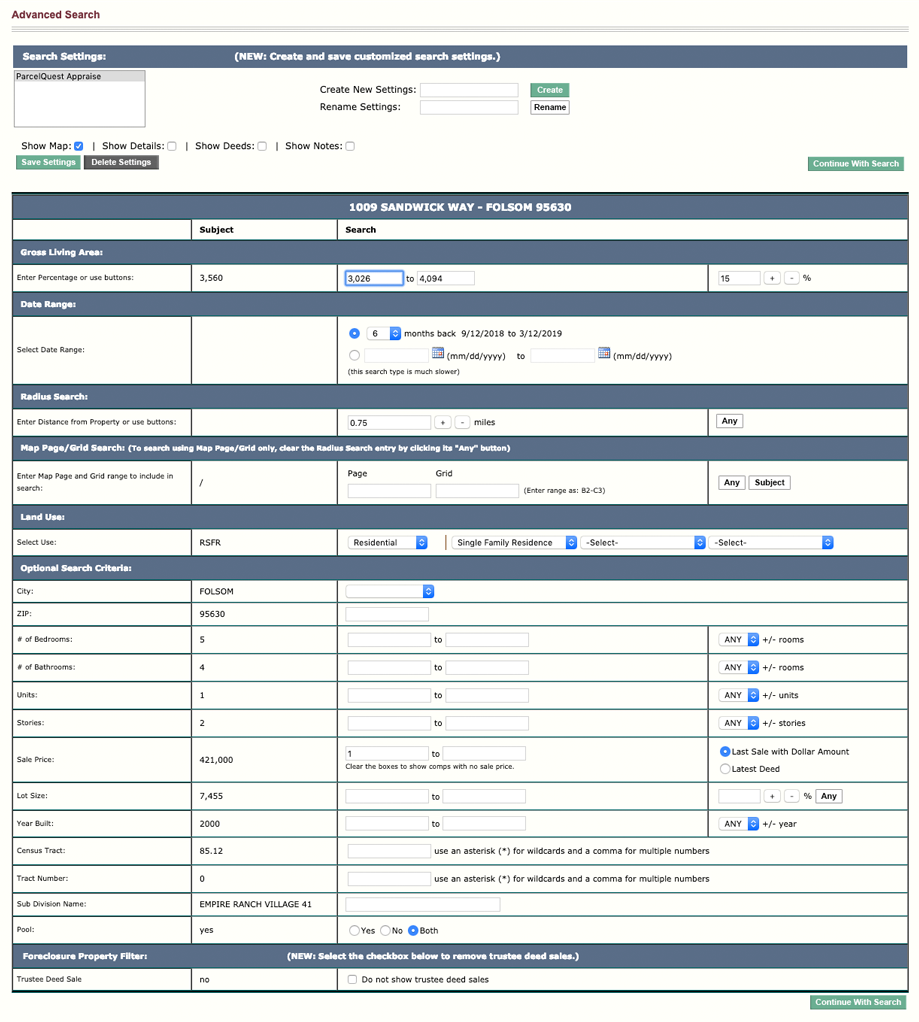Click the Save Settings button
This screenshot has height=1022, width=919.
[x=48, y=162]
